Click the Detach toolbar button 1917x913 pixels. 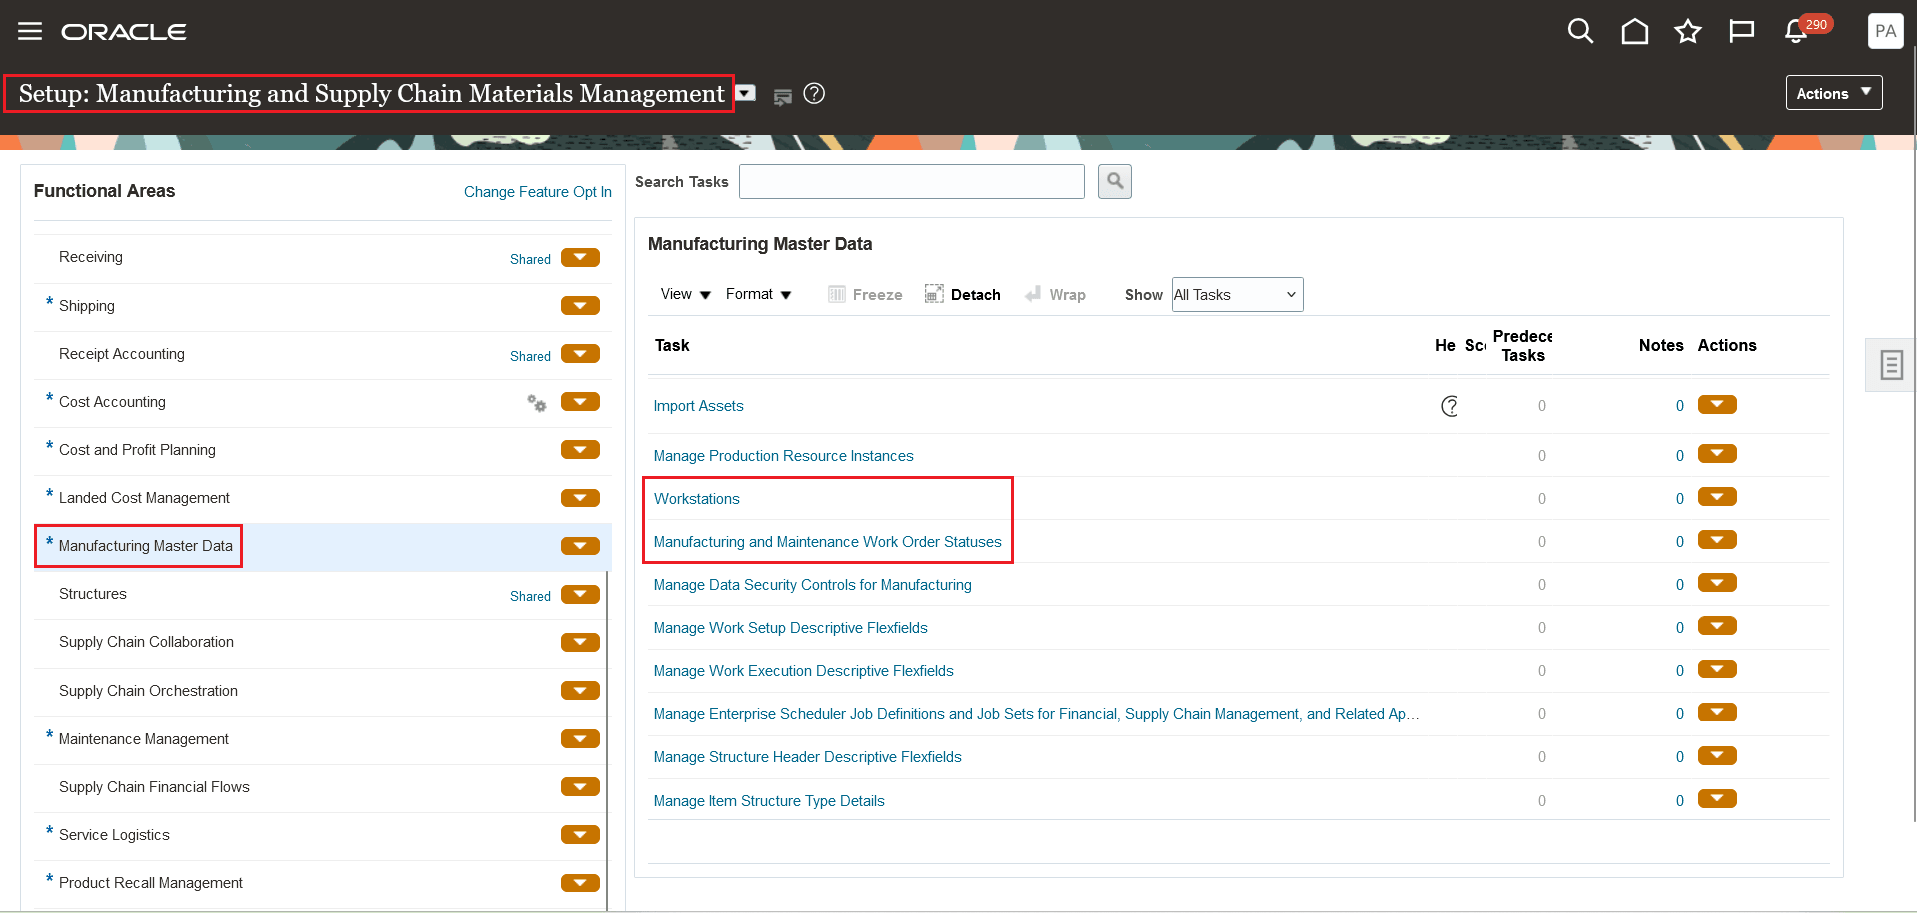click(962, 295)
